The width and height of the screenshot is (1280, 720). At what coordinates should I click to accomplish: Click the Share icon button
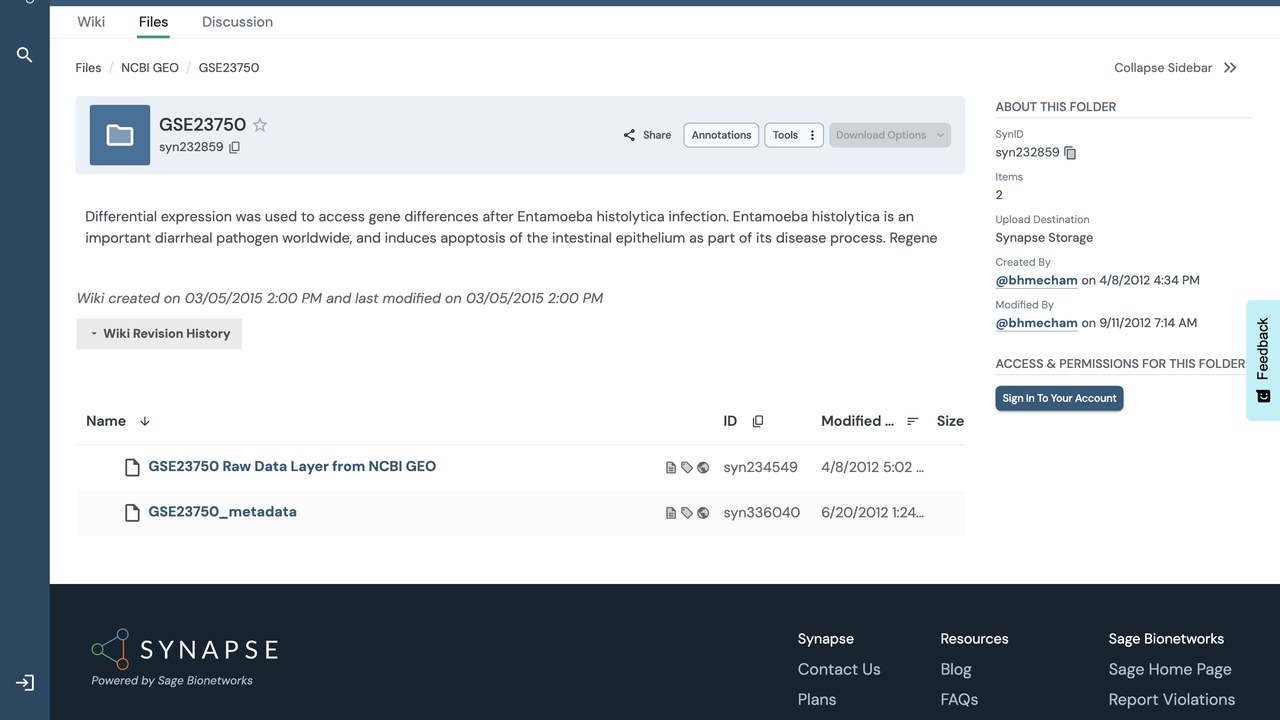[647, 135]
